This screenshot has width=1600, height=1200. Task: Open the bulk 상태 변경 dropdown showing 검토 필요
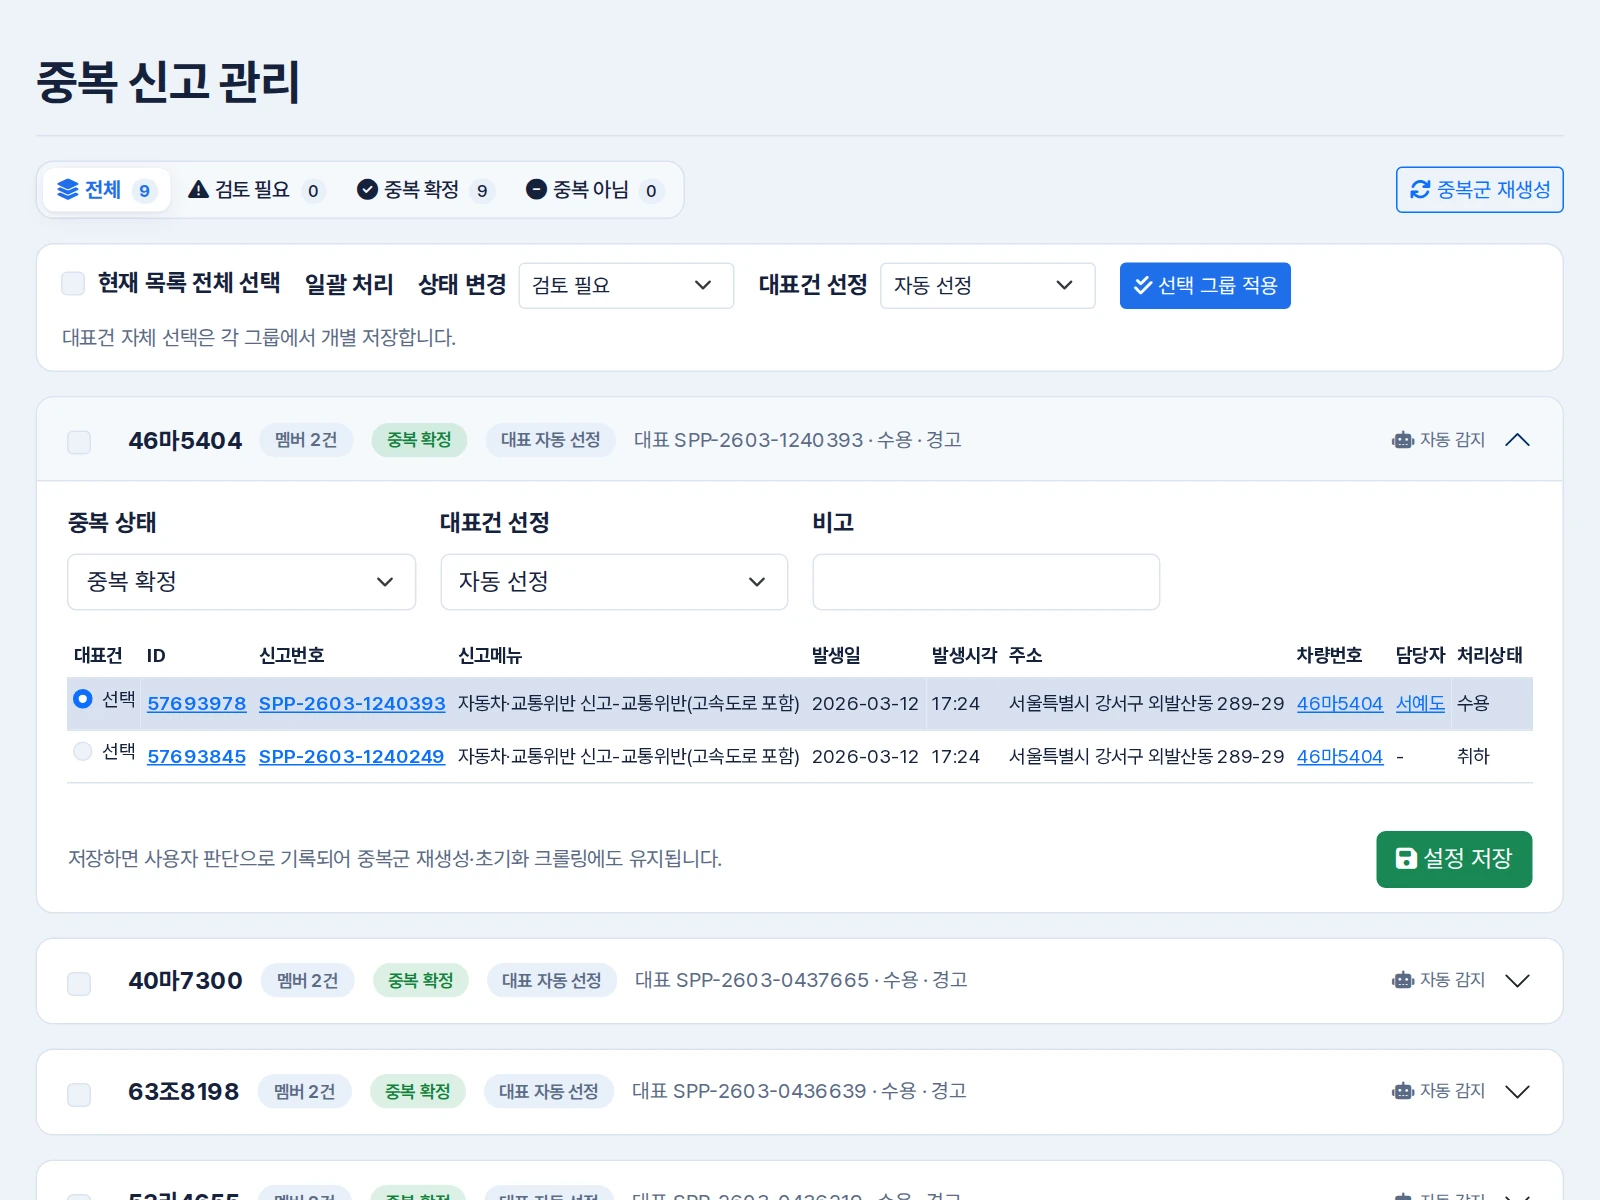coord(626,286)
